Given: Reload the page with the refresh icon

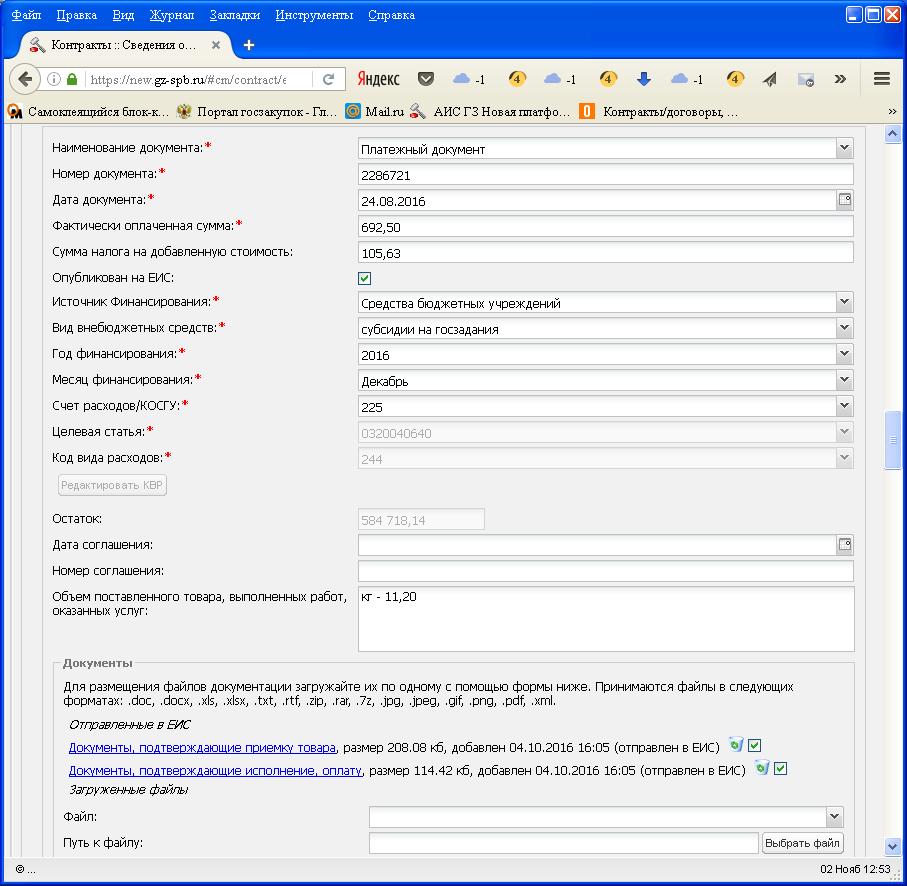Looking at the screenshot, I should pyautogui.click(x=328, y=79).
